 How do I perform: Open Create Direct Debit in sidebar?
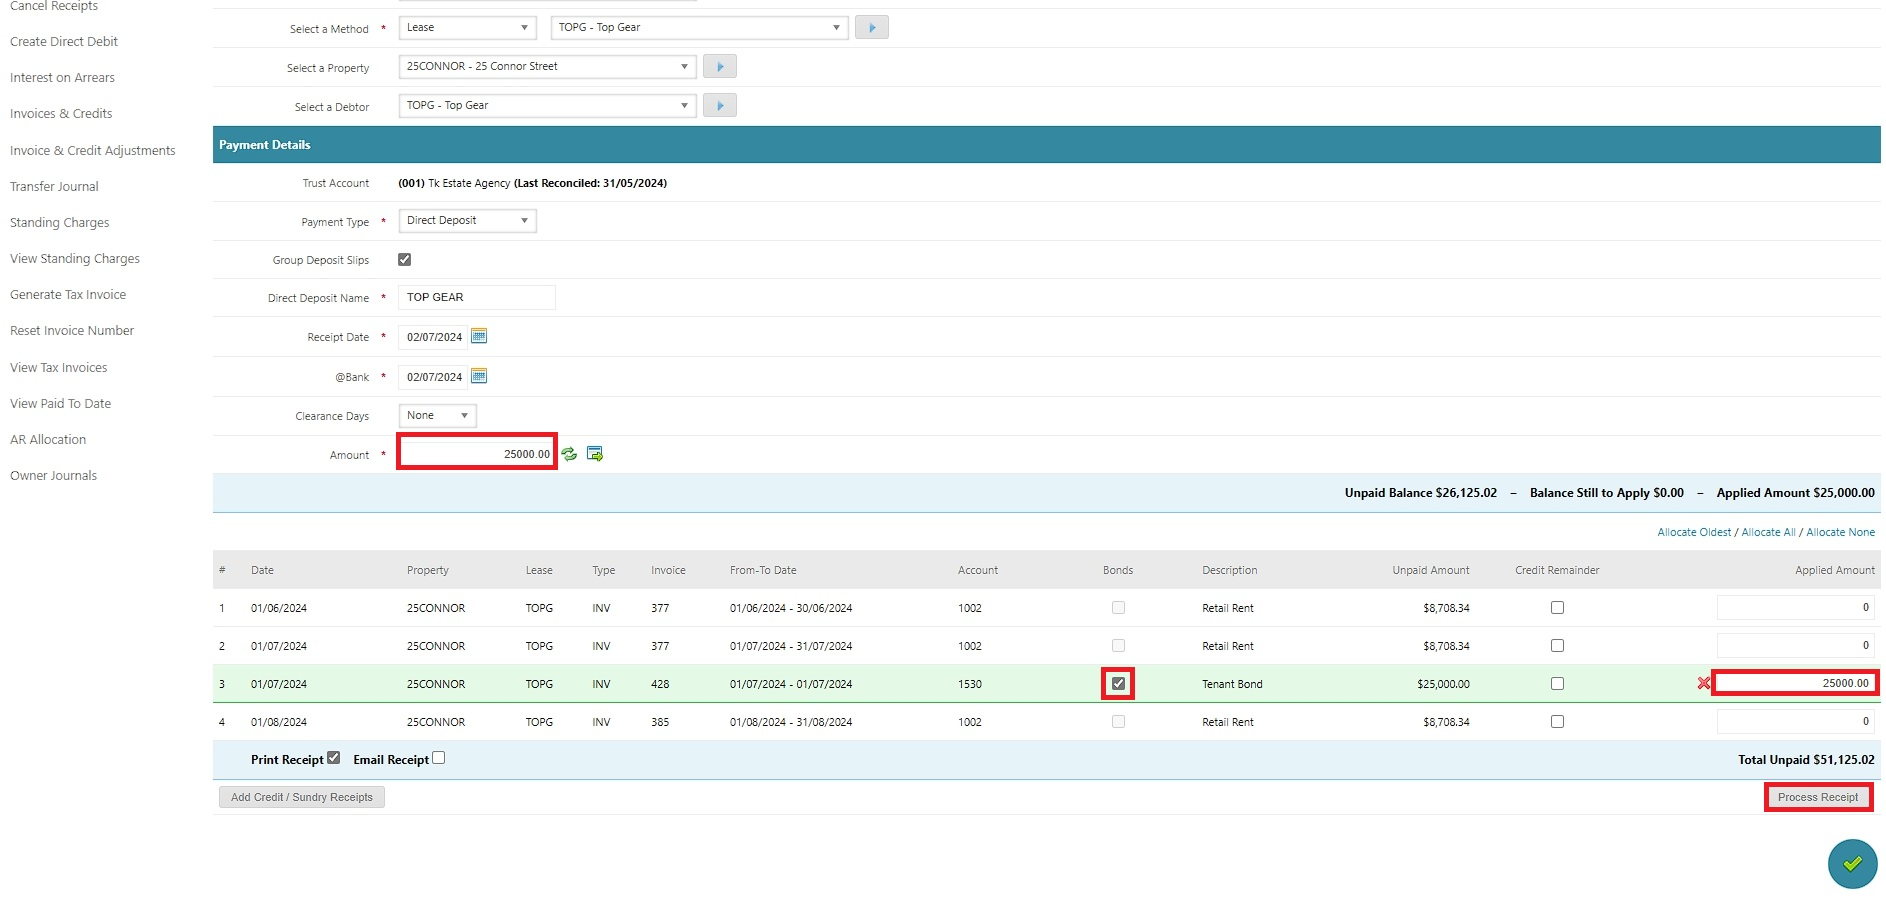point(64,42)
